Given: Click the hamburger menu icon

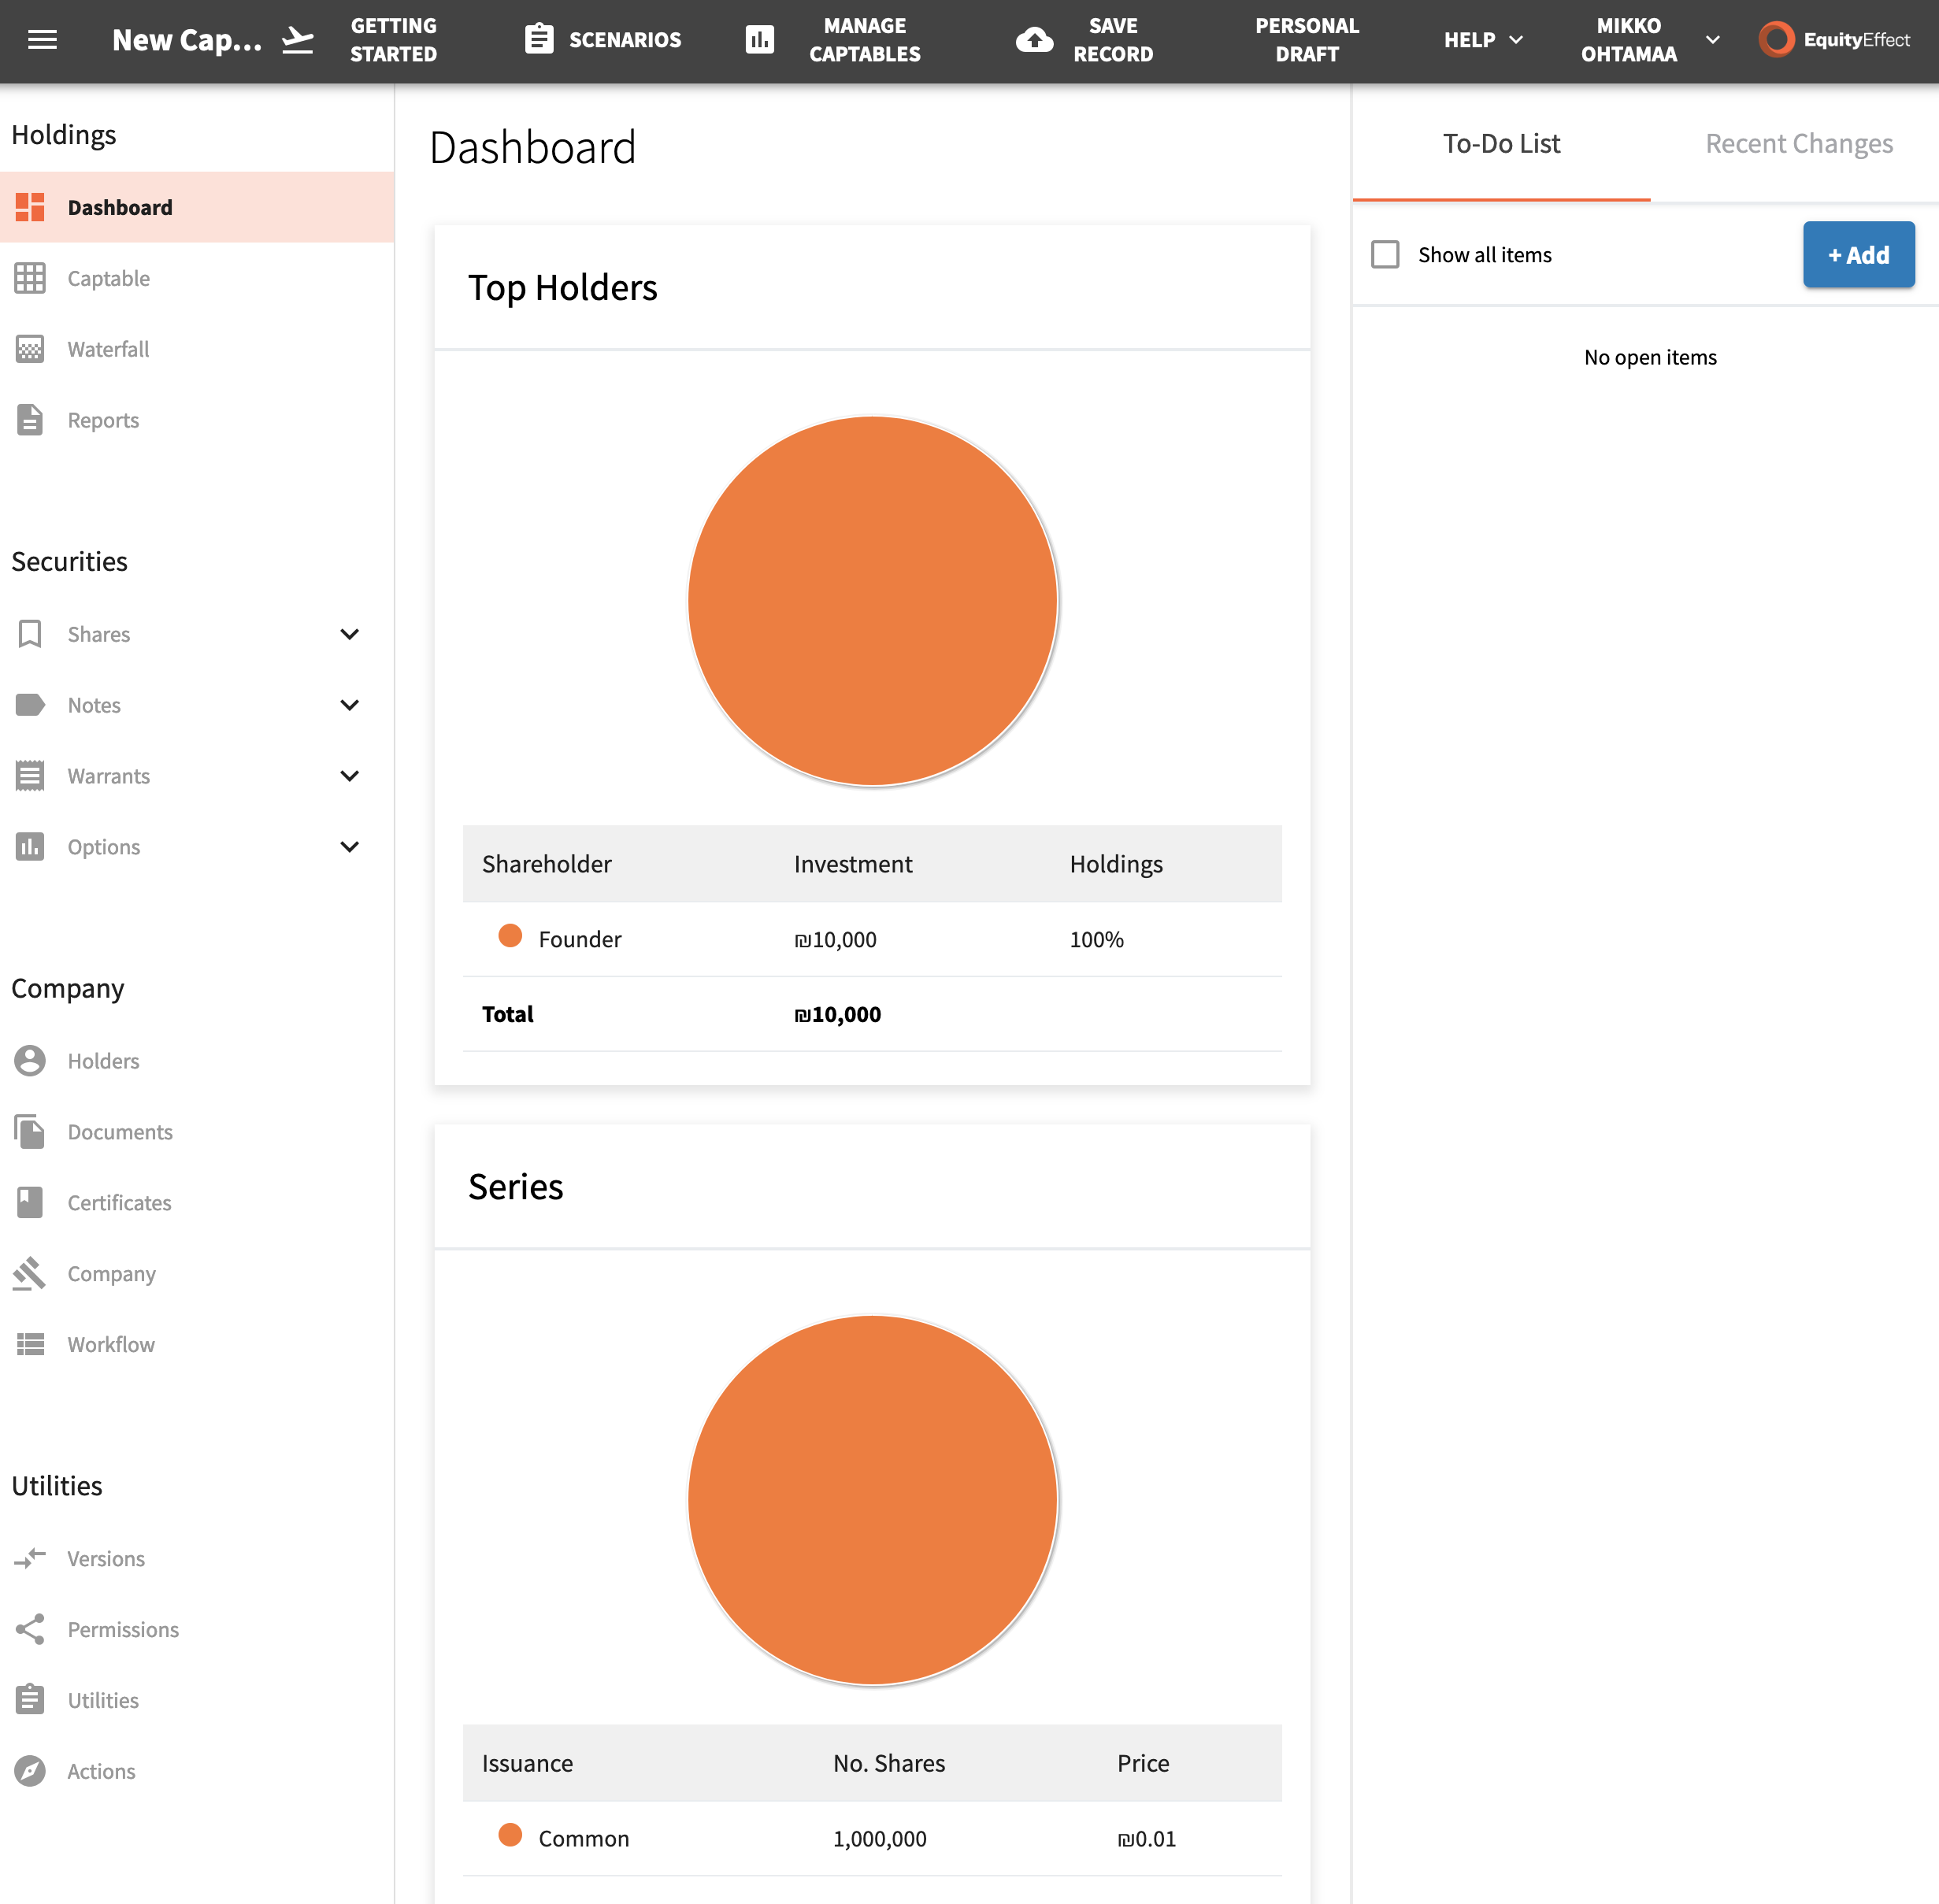Looking at the screenshot, I should tap(42, 39).
